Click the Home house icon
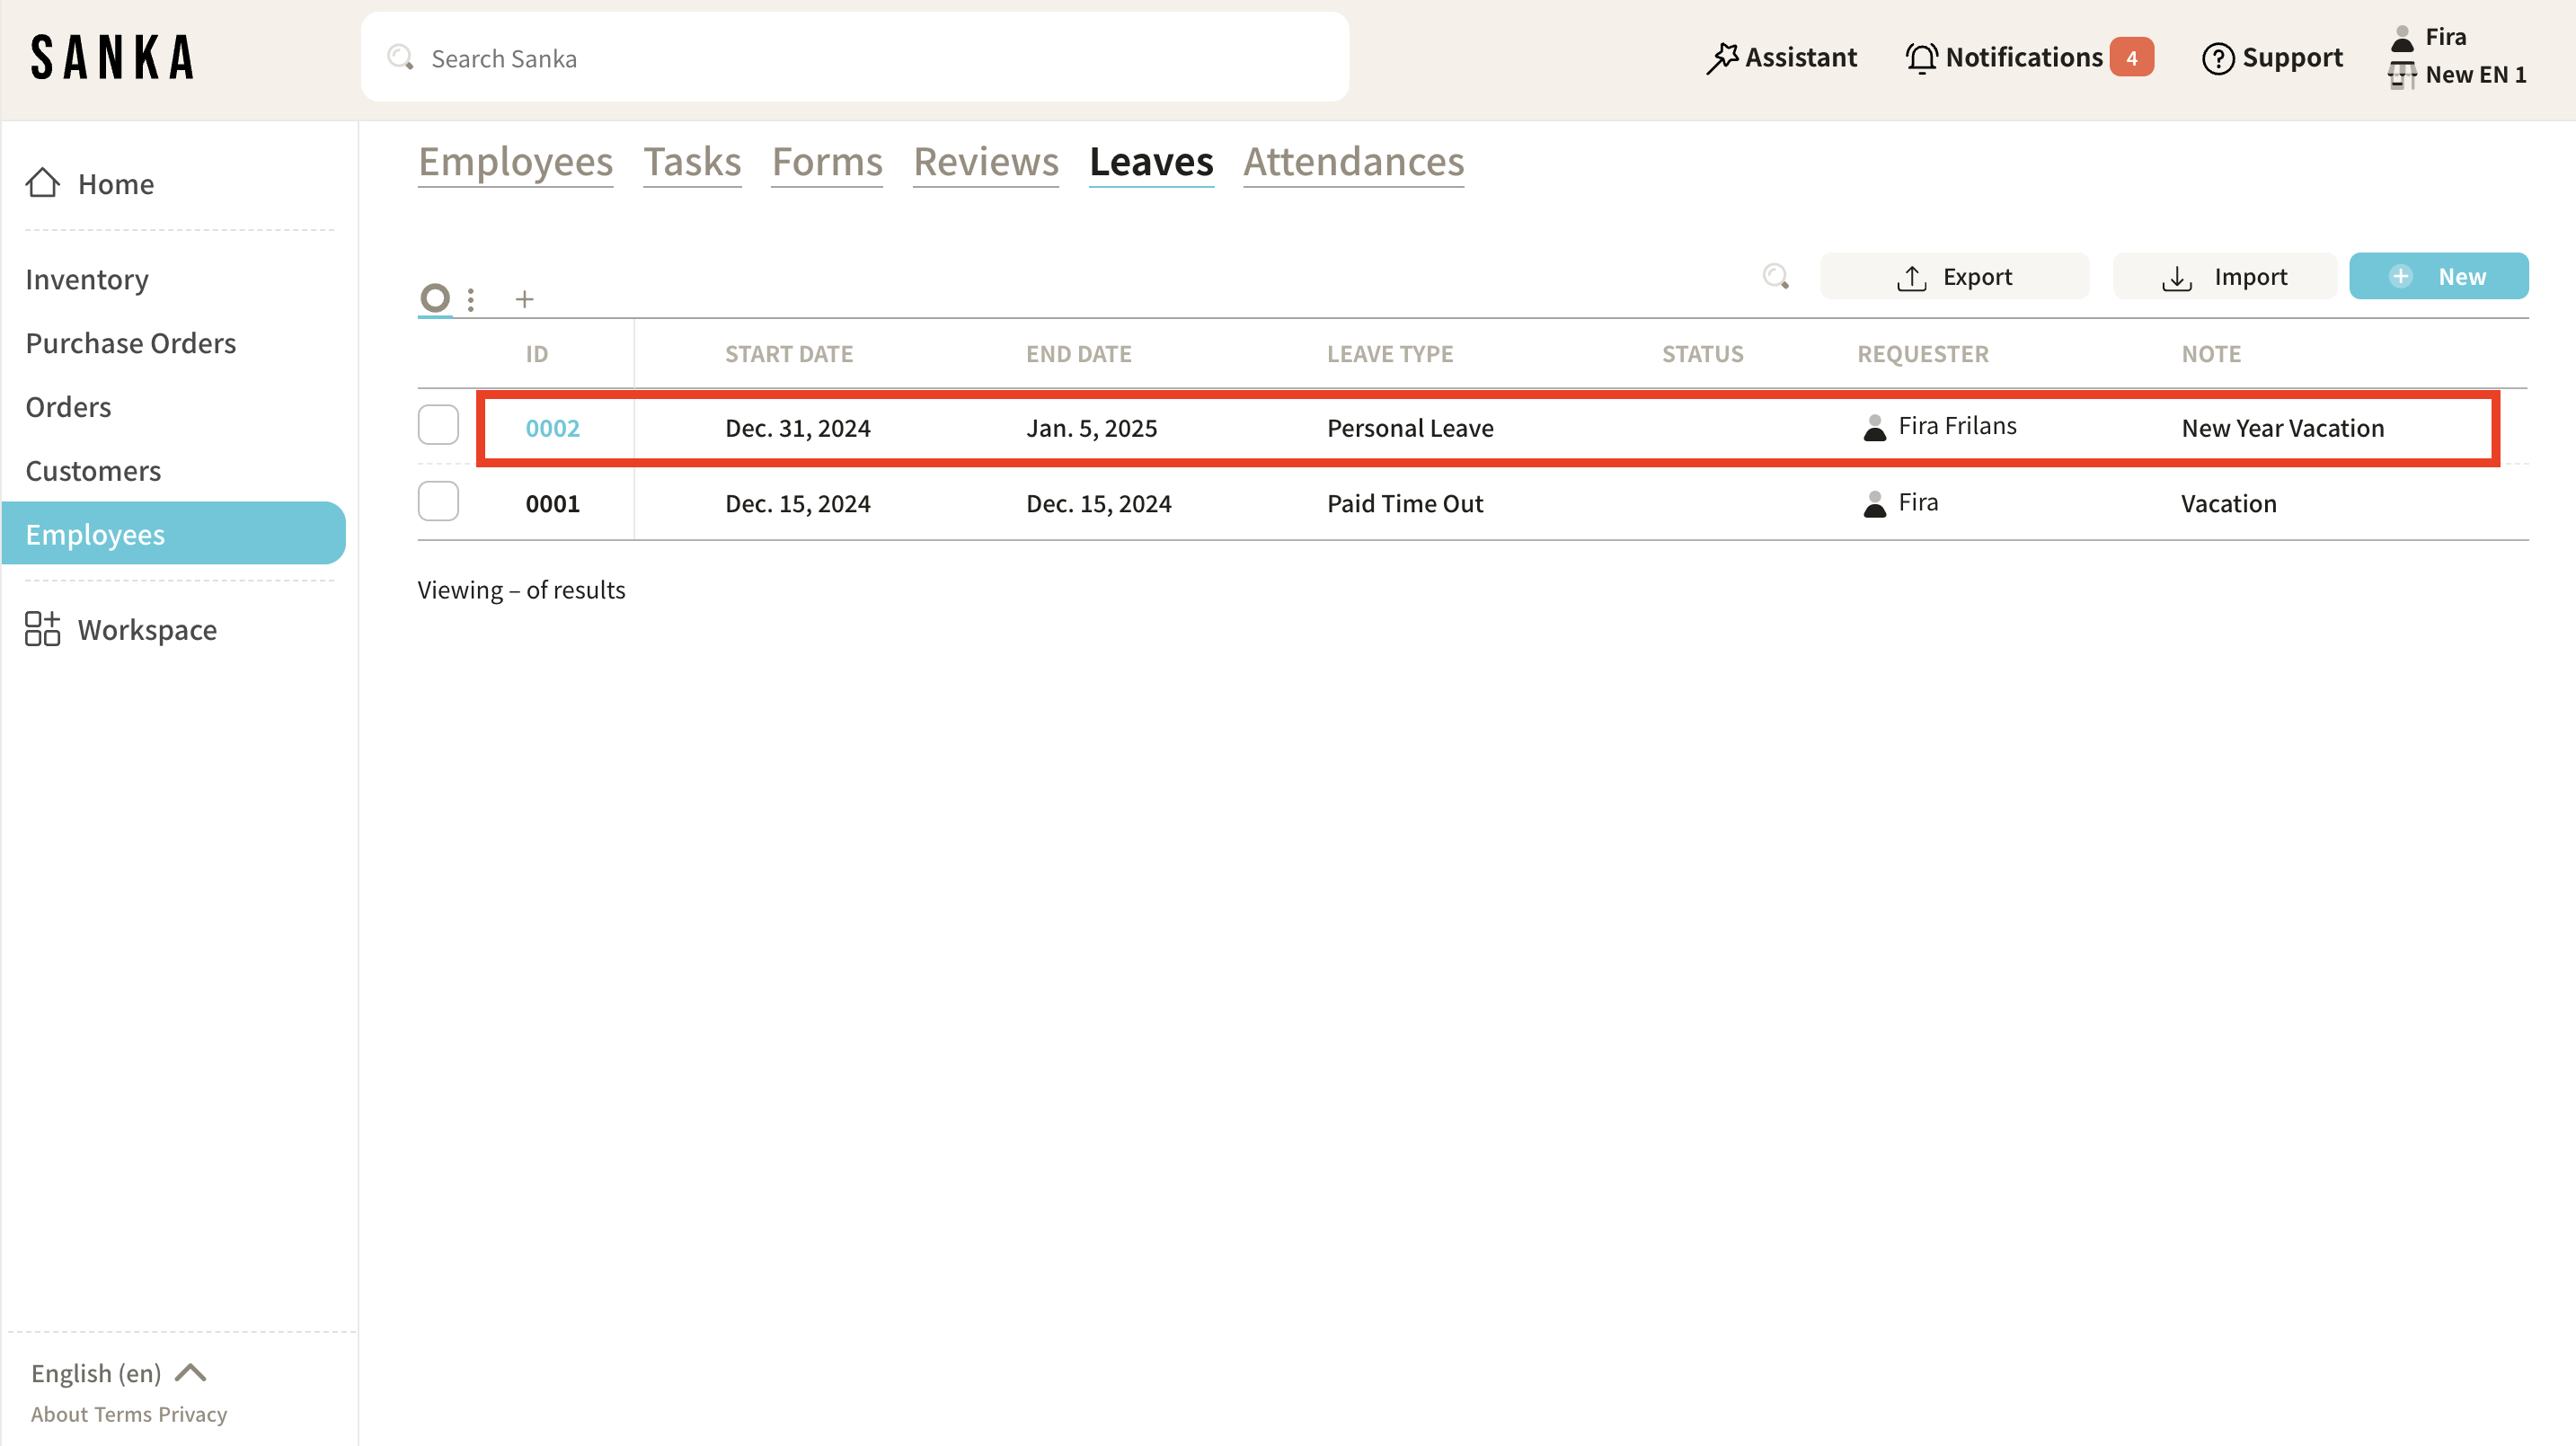2576x1446 pixels. (42, 183)
